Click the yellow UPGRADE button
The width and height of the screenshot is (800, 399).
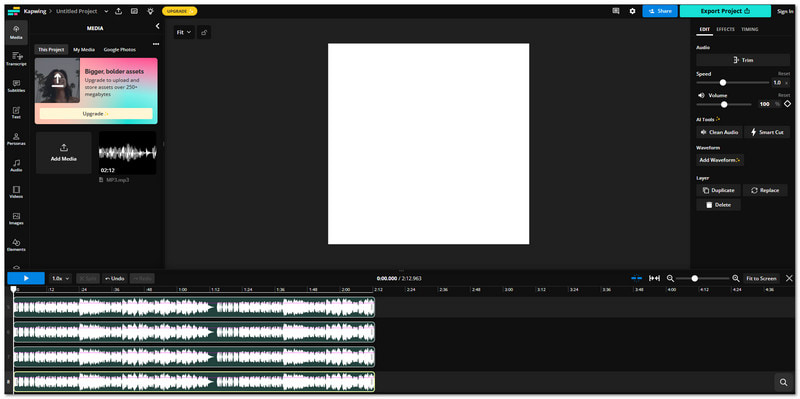(180, 11)
